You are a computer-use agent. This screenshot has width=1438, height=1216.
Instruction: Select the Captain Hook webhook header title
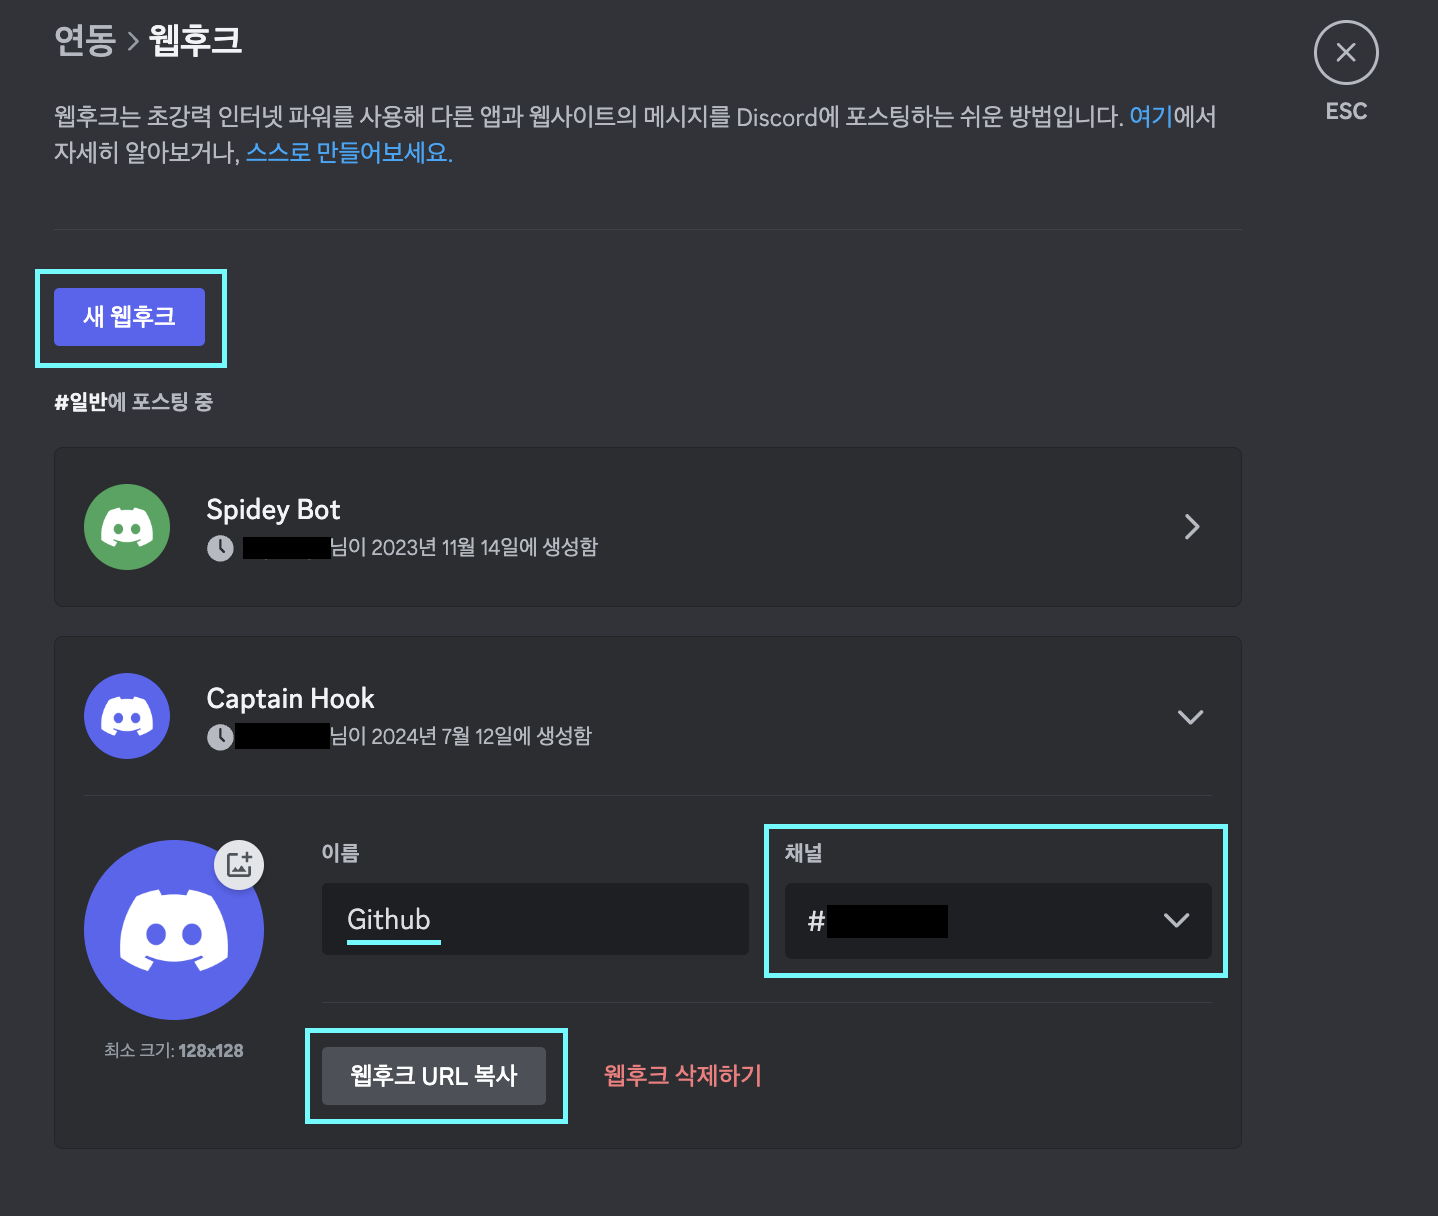point(290,699)
